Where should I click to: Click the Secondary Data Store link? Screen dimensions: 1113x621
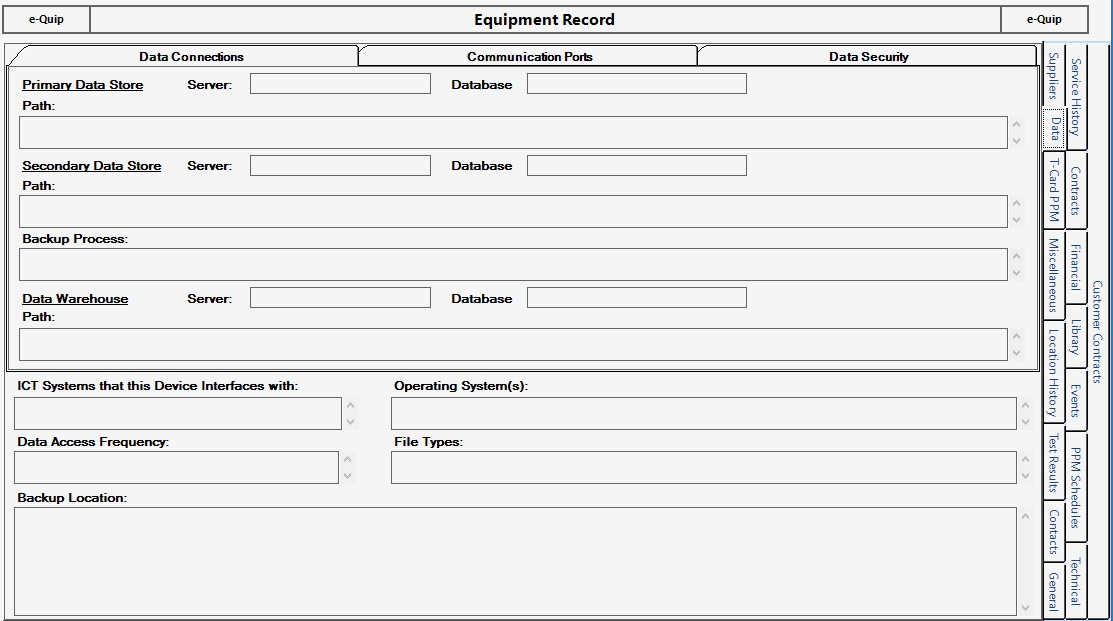coord(92,165)
